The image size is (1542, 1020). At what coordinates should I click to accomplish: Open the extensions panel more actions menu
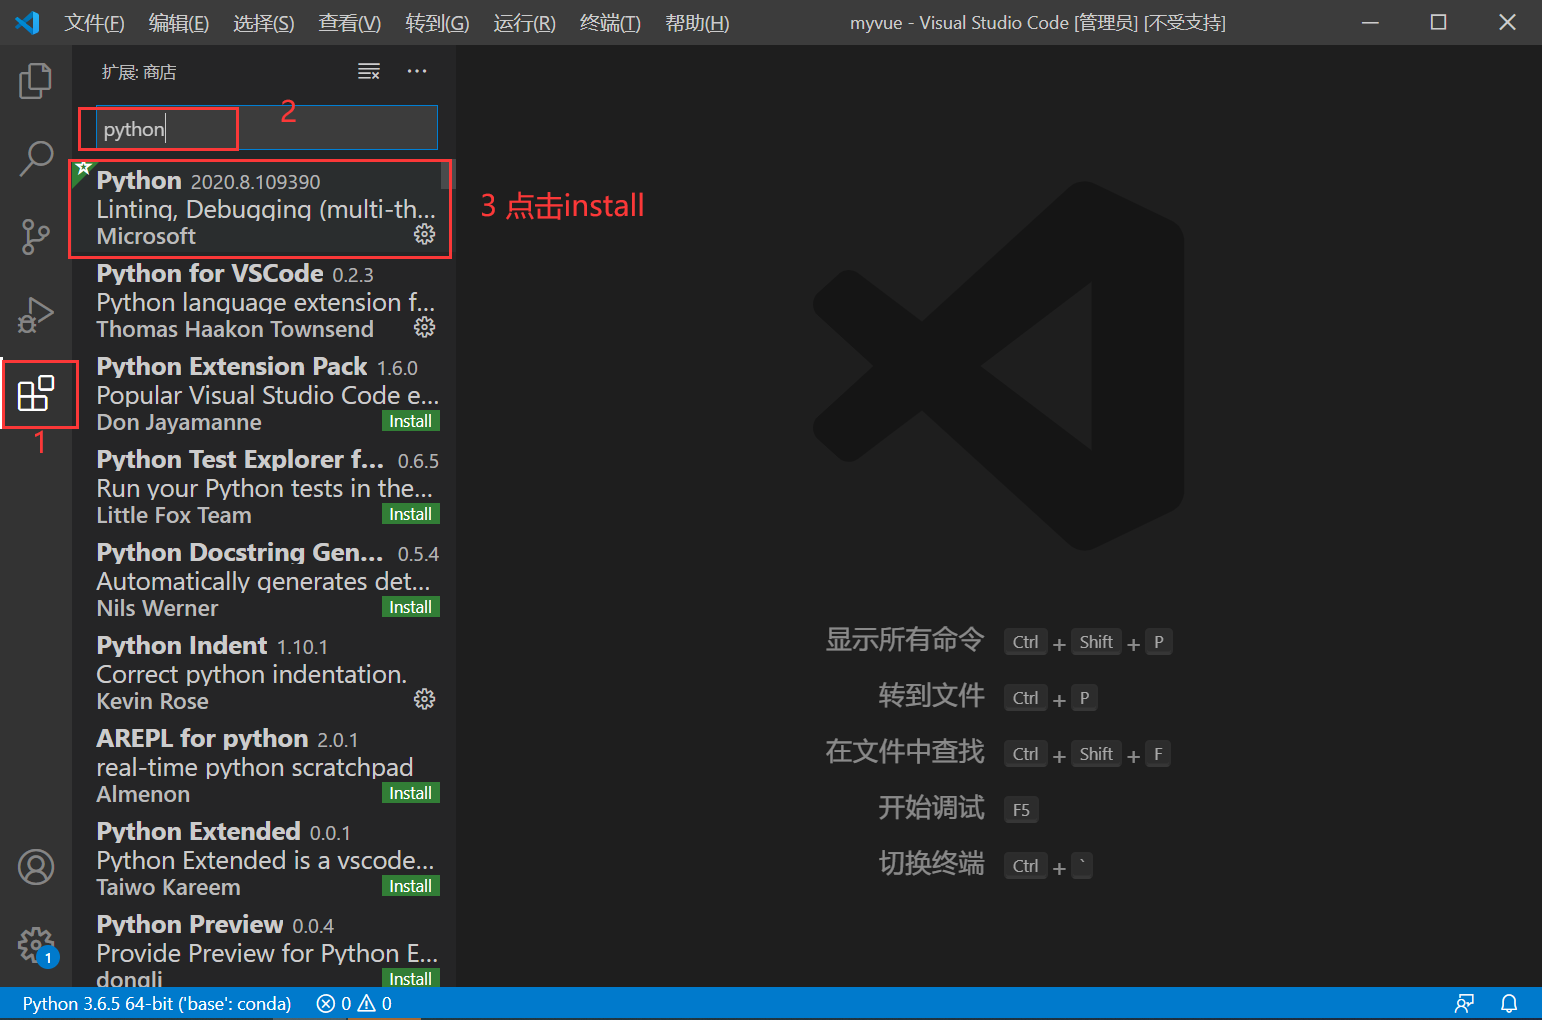(417, 71)
